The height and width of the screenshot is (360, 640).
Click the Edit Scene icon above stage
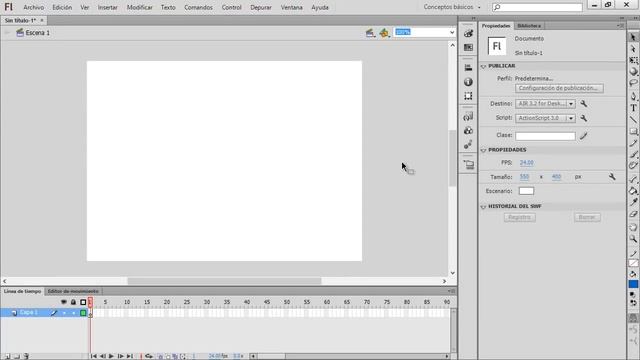[370, 33]
